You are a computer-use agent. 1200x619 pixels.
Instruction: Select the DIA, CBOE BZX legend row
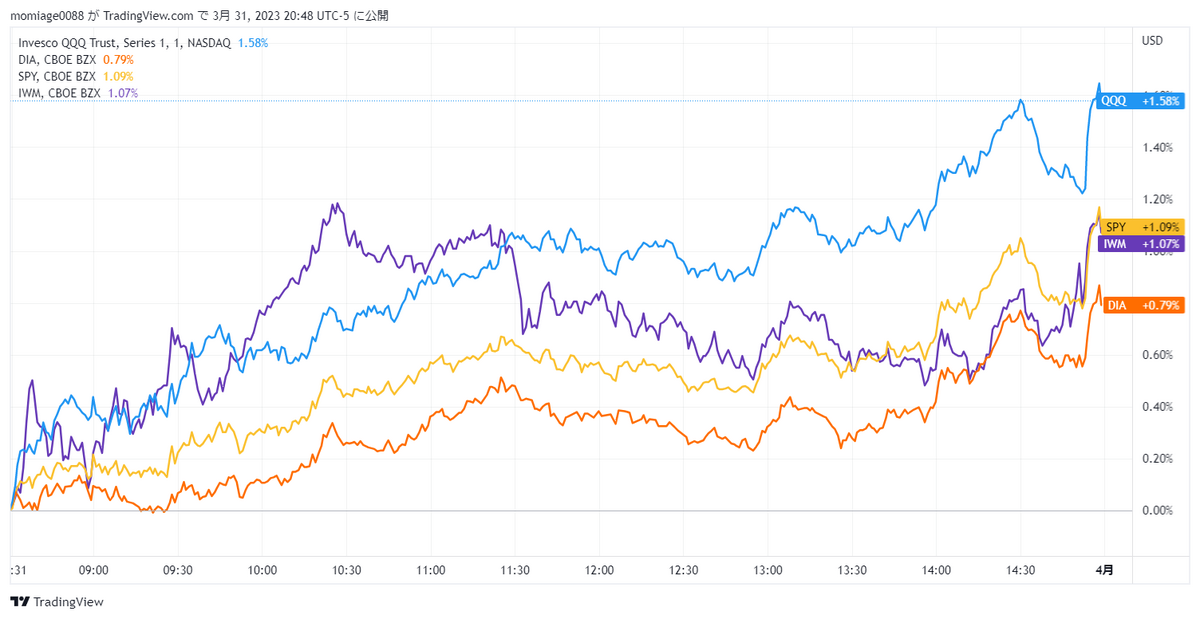tap(76, 60)
